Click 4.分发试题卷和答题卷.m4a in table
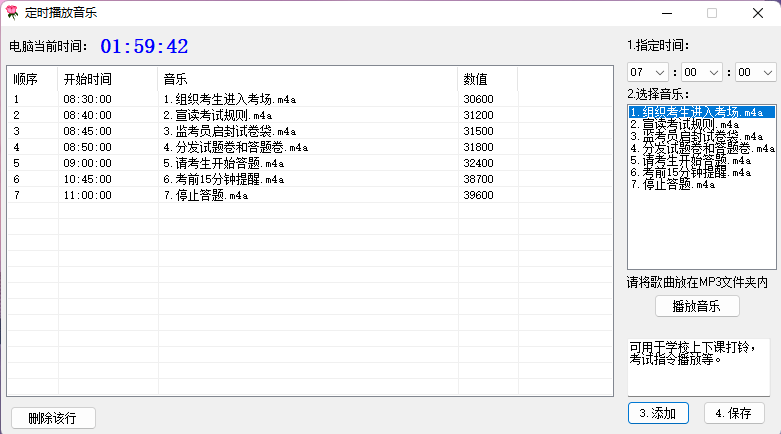Screen dimensions: 781x434 click(236, 147)
